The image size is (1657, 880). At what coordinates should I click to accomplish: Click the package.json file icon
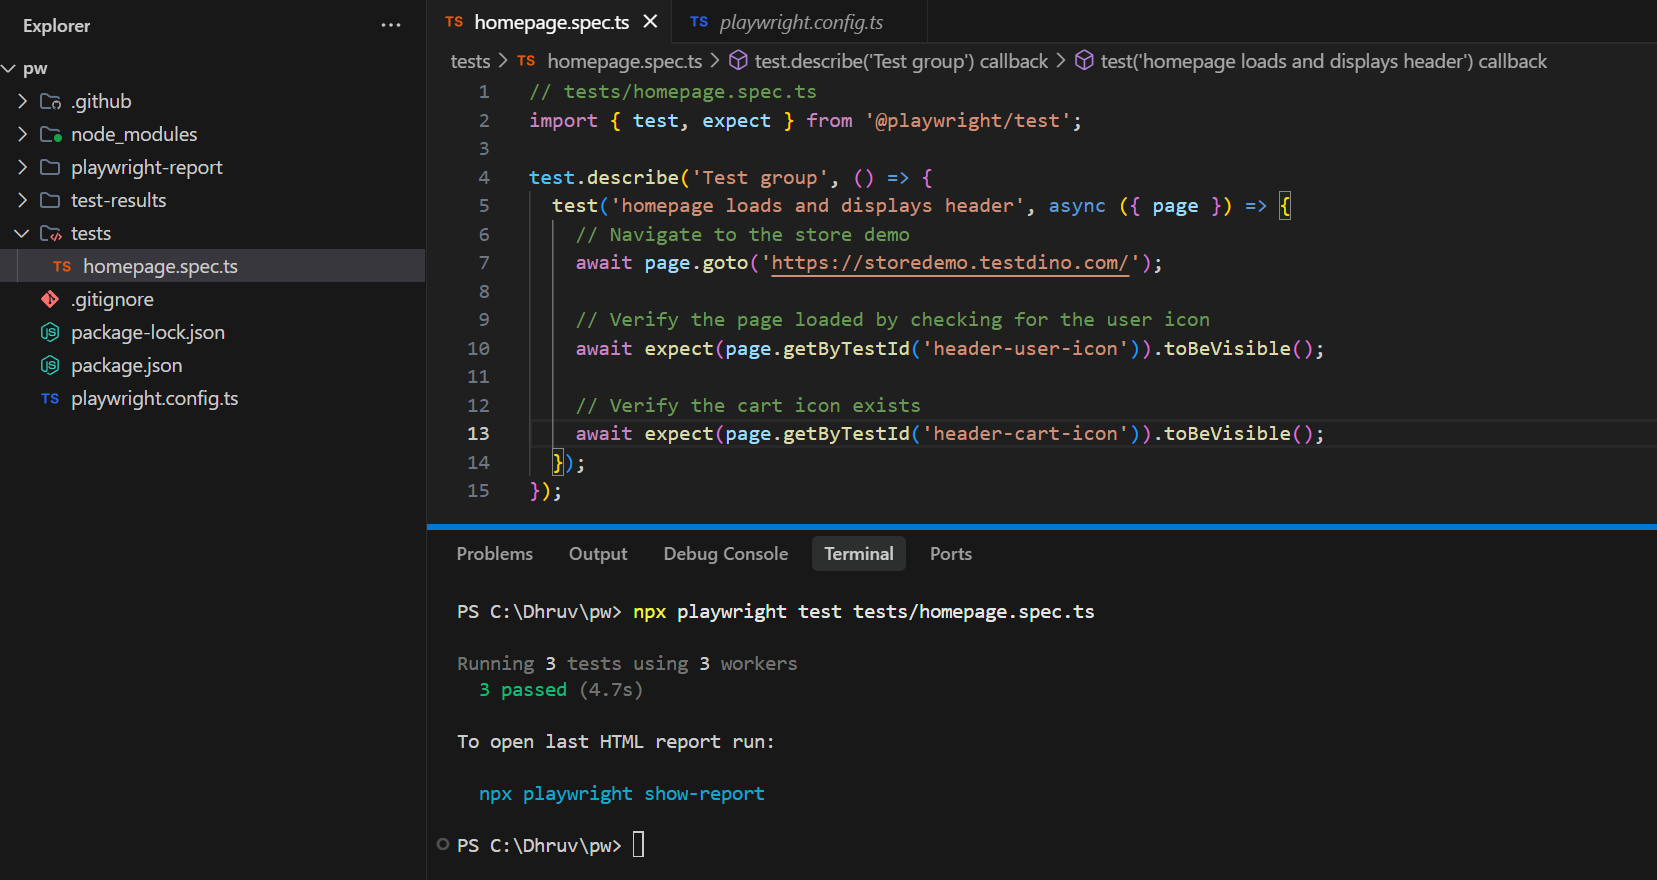(50, 365)
